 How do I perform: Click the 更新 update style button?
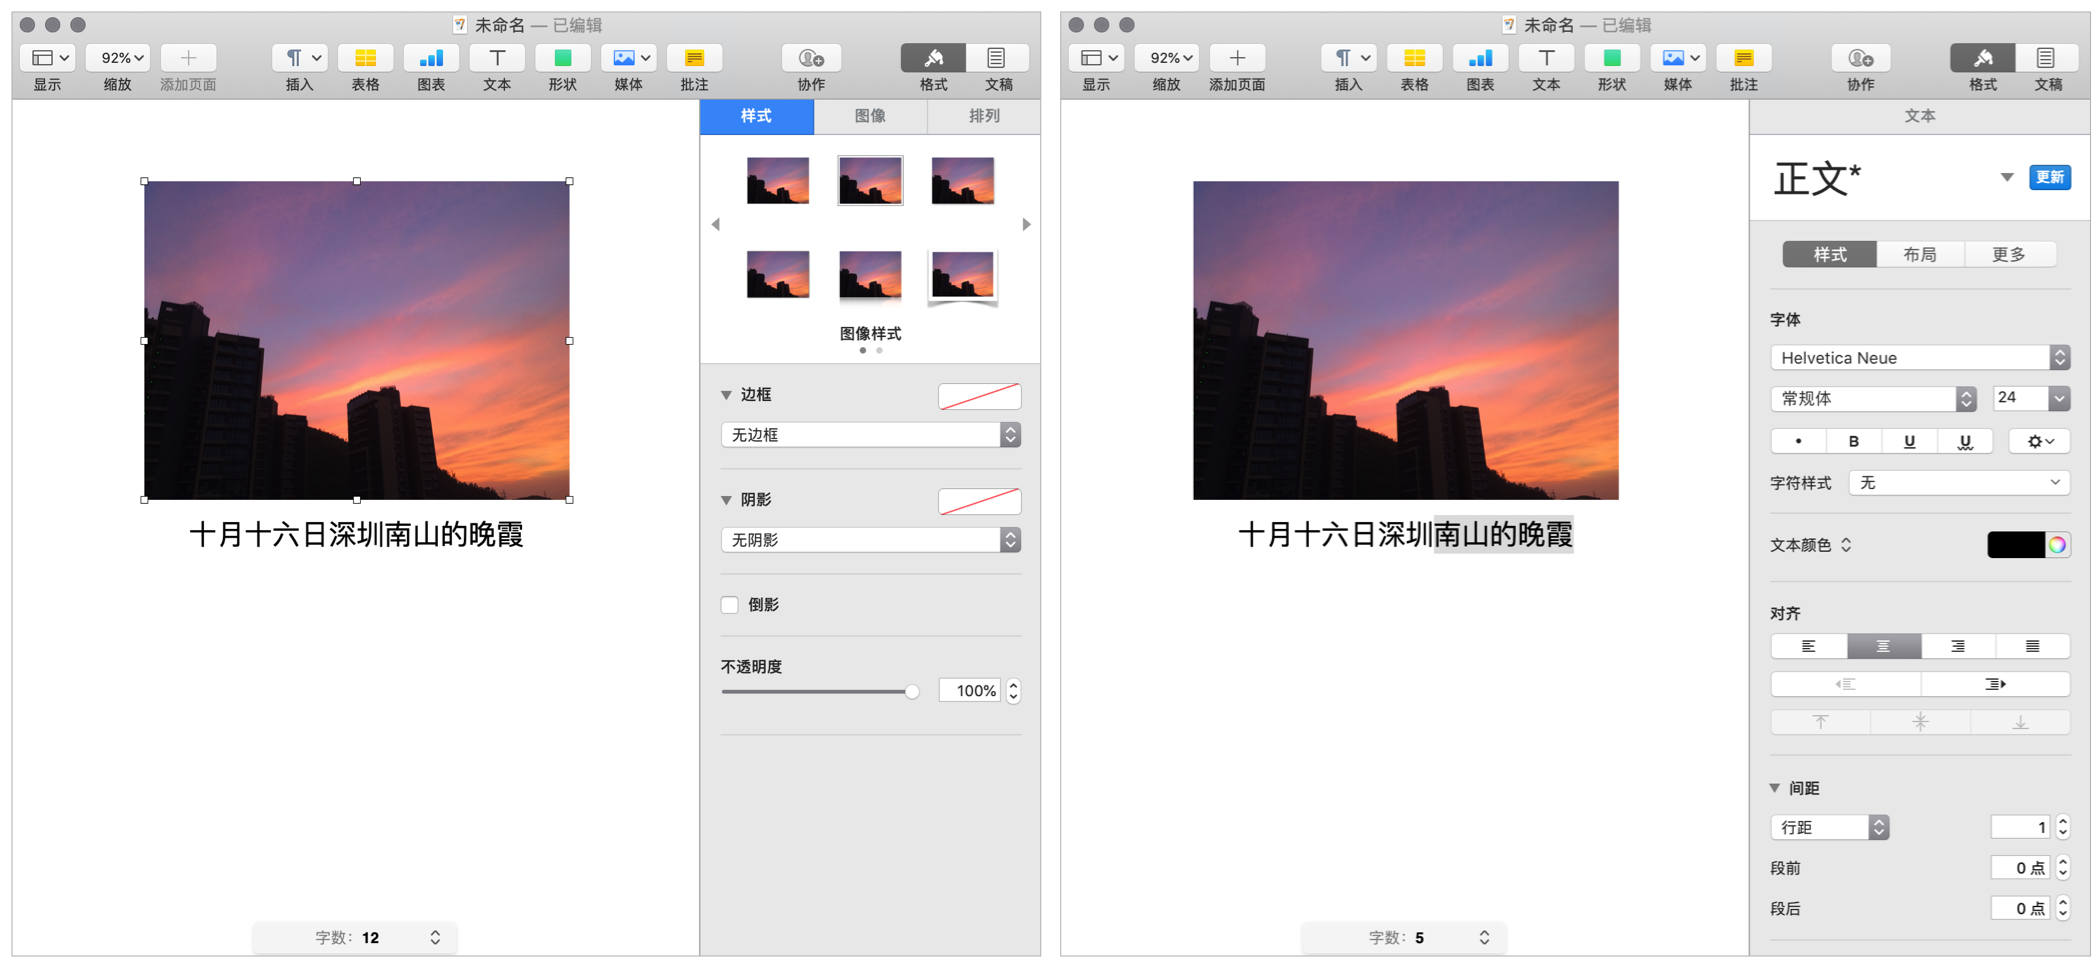(x=2049, y=177)
